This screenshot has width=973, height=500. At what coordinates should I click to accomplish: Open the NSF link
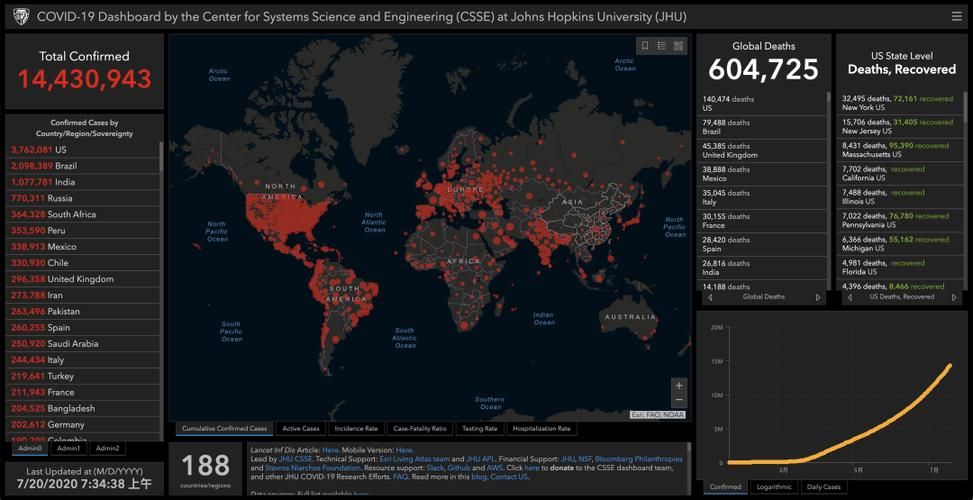(585, 459)
